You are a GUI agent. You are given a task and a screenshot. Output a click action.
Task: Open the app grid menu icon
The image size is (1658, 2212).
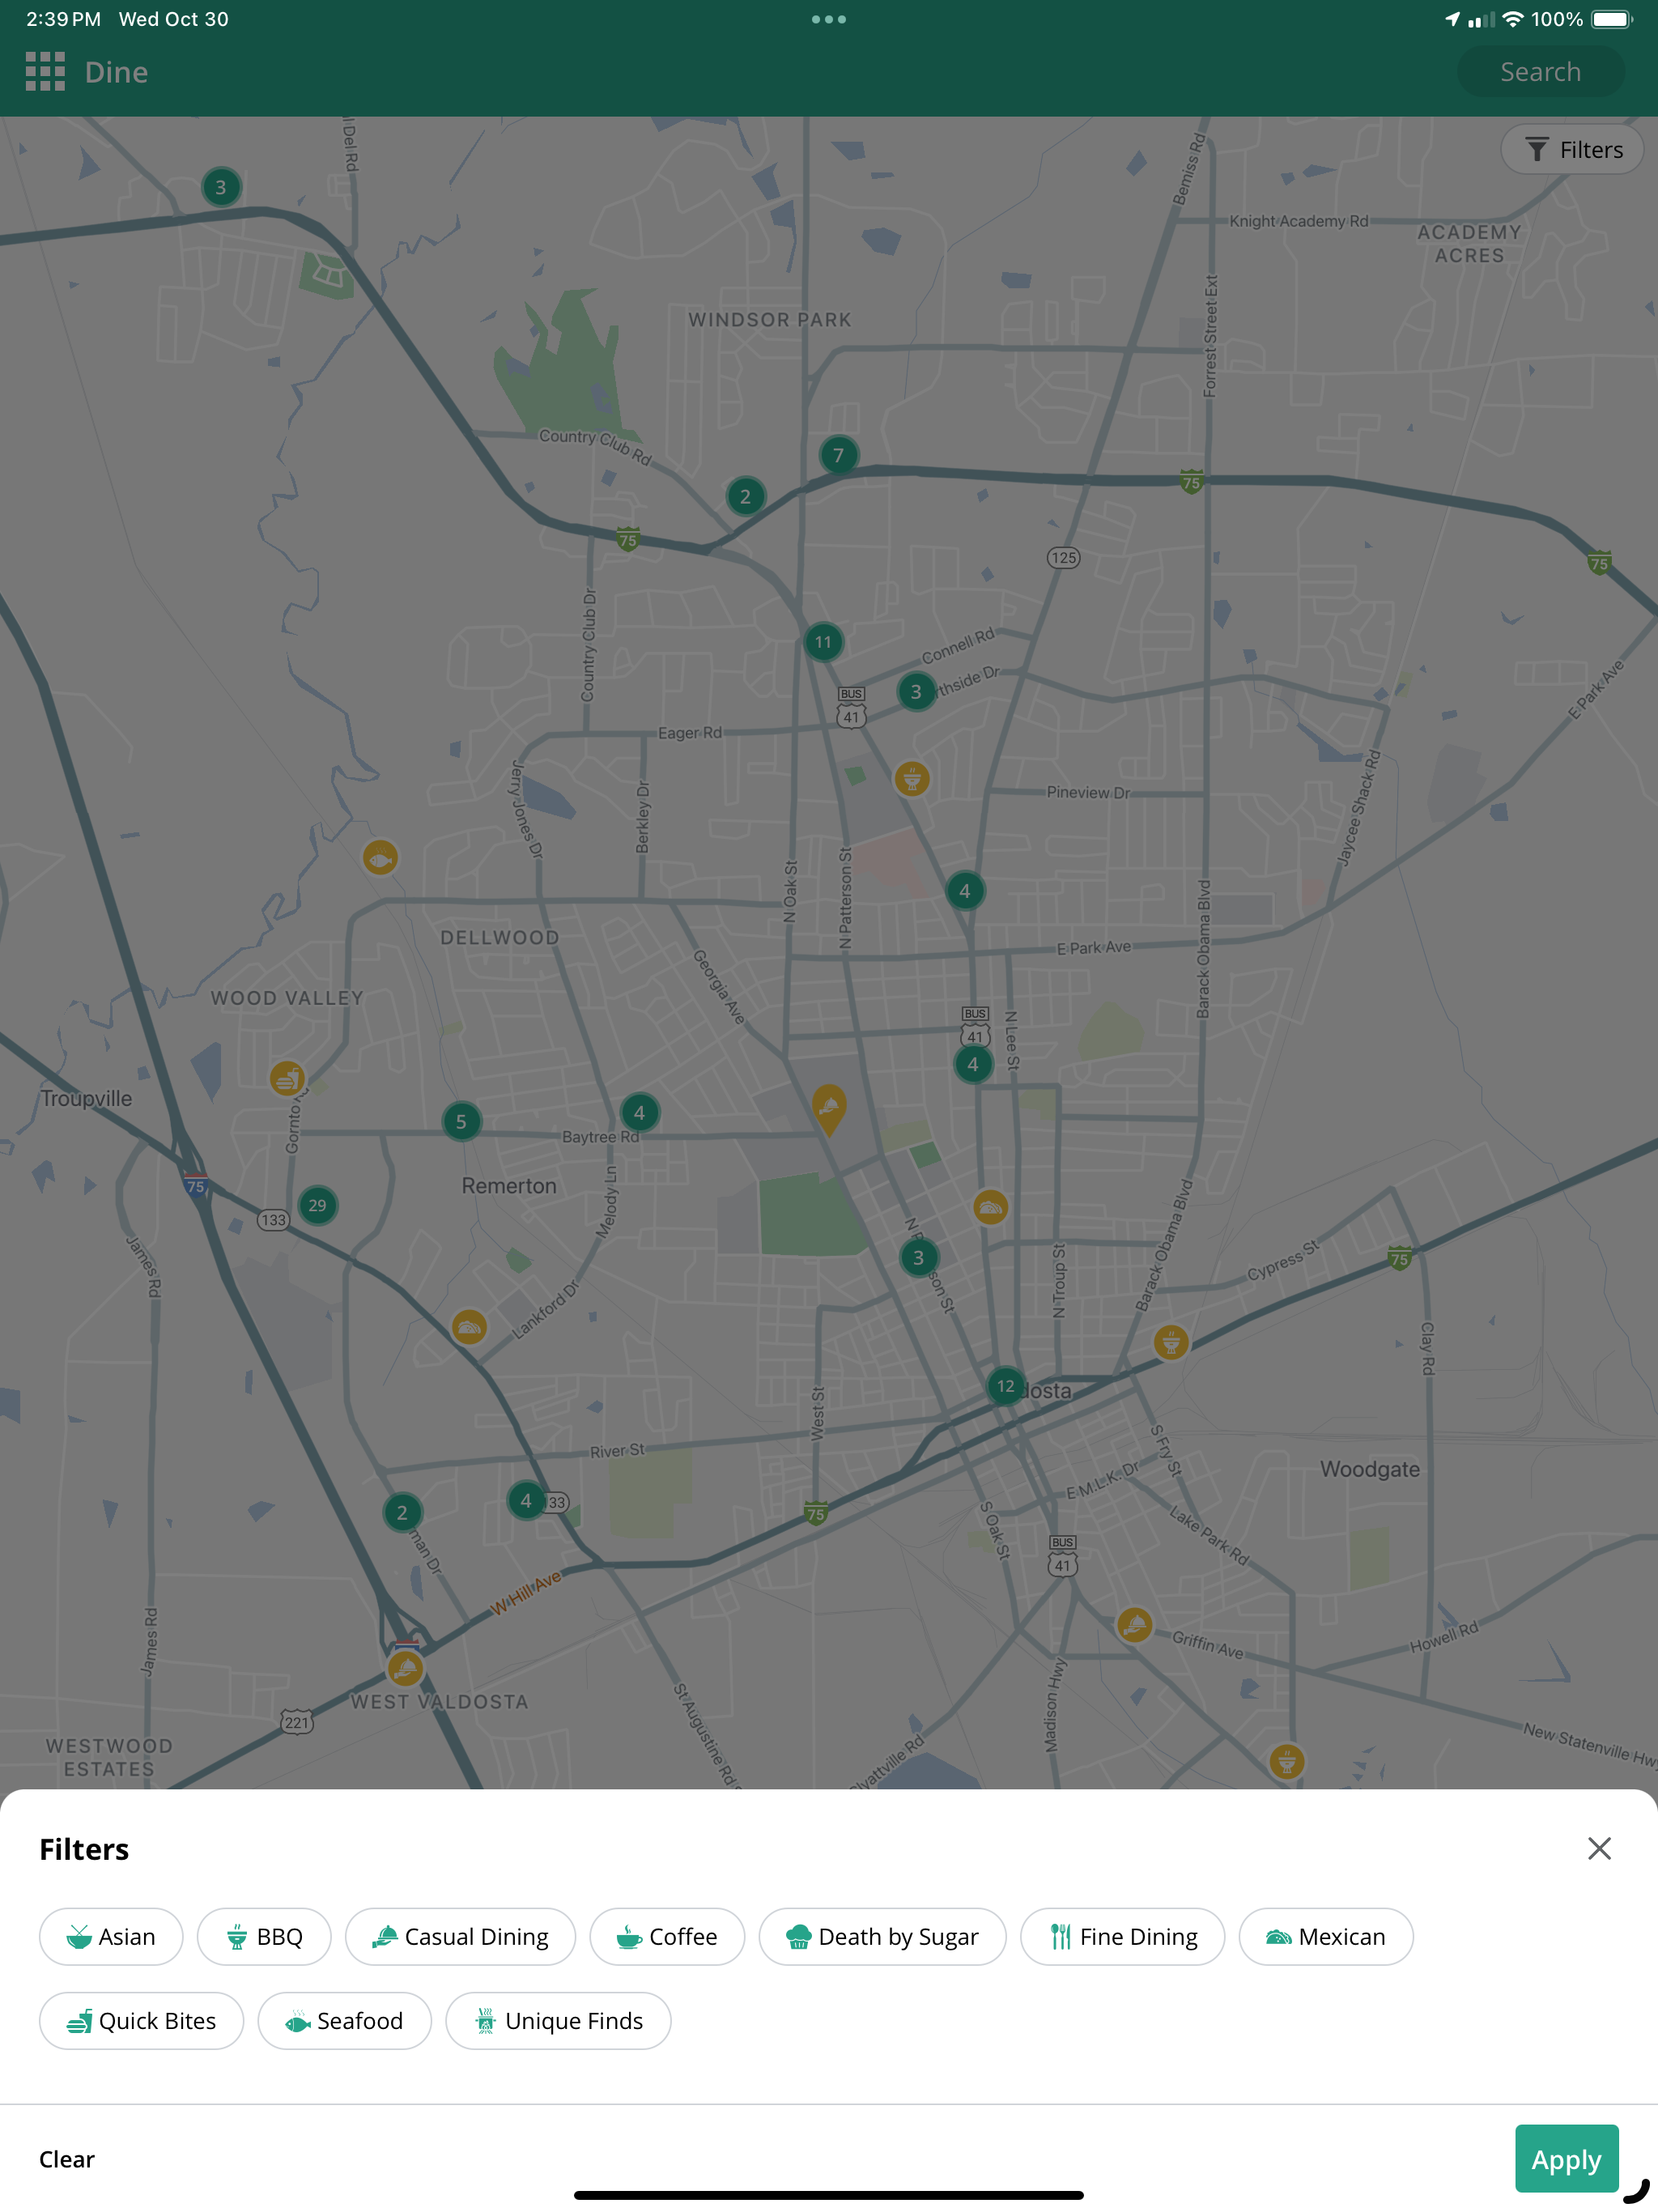pos(45,72)
